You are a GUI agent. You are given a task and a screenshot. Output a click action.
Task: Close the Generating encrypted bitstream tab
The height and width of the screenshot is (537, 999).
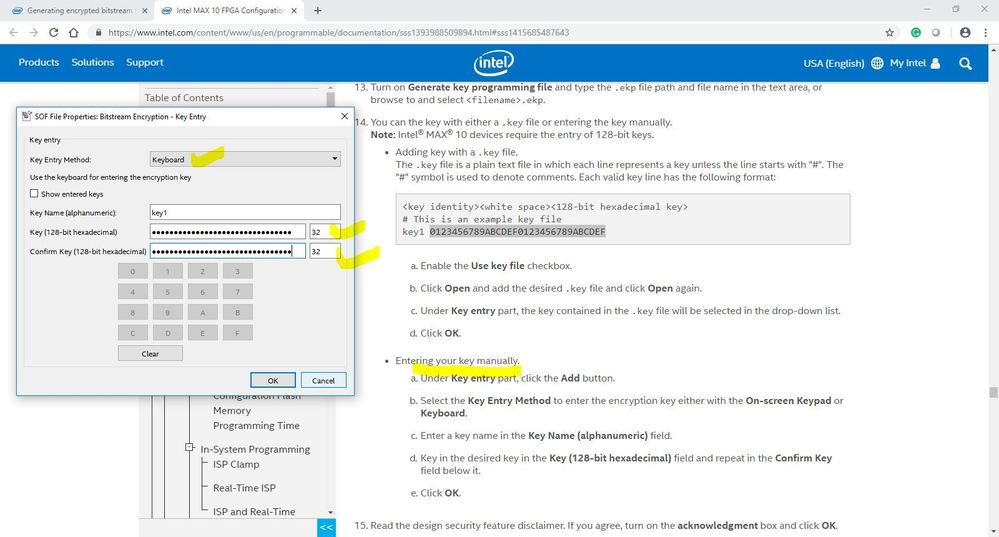pyautogui.click(x=145, y=11)
